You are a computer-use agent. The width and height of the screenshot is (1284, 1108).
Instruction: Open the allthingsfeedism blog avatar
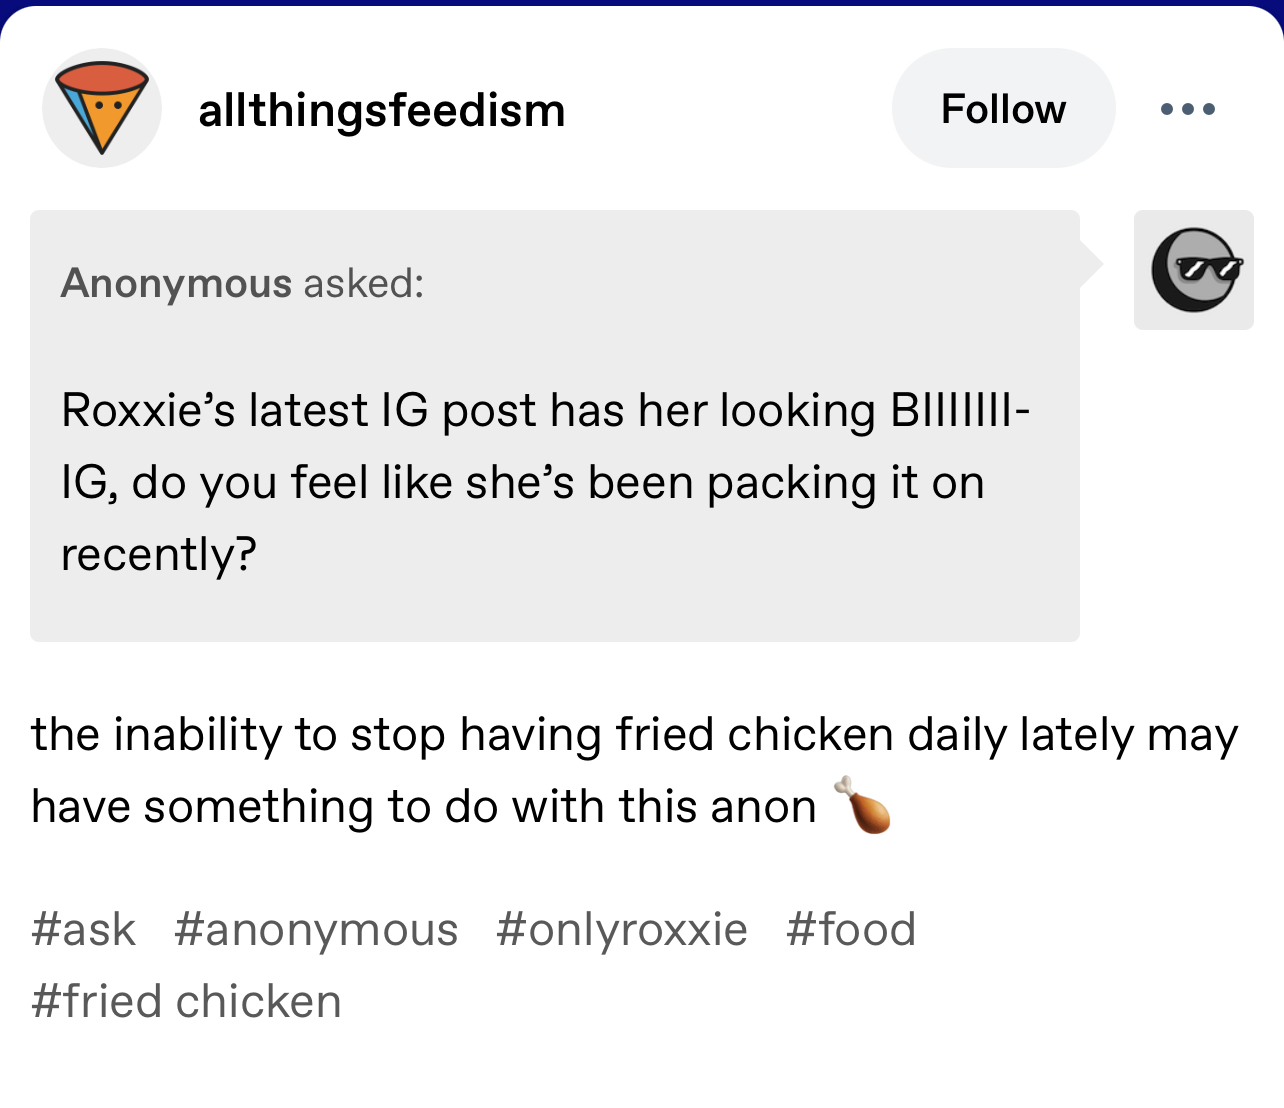coord(102,108)
